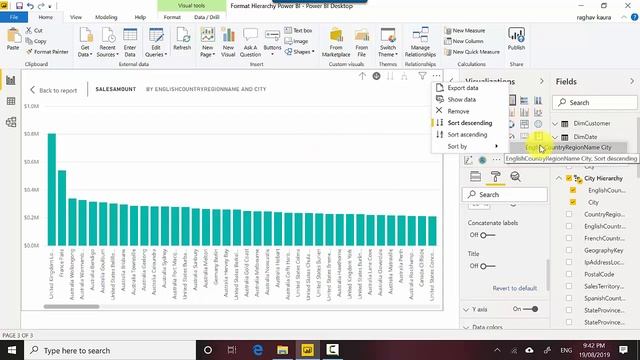
Task: Click the Windows Start button
Action: [x=12, y=350]
